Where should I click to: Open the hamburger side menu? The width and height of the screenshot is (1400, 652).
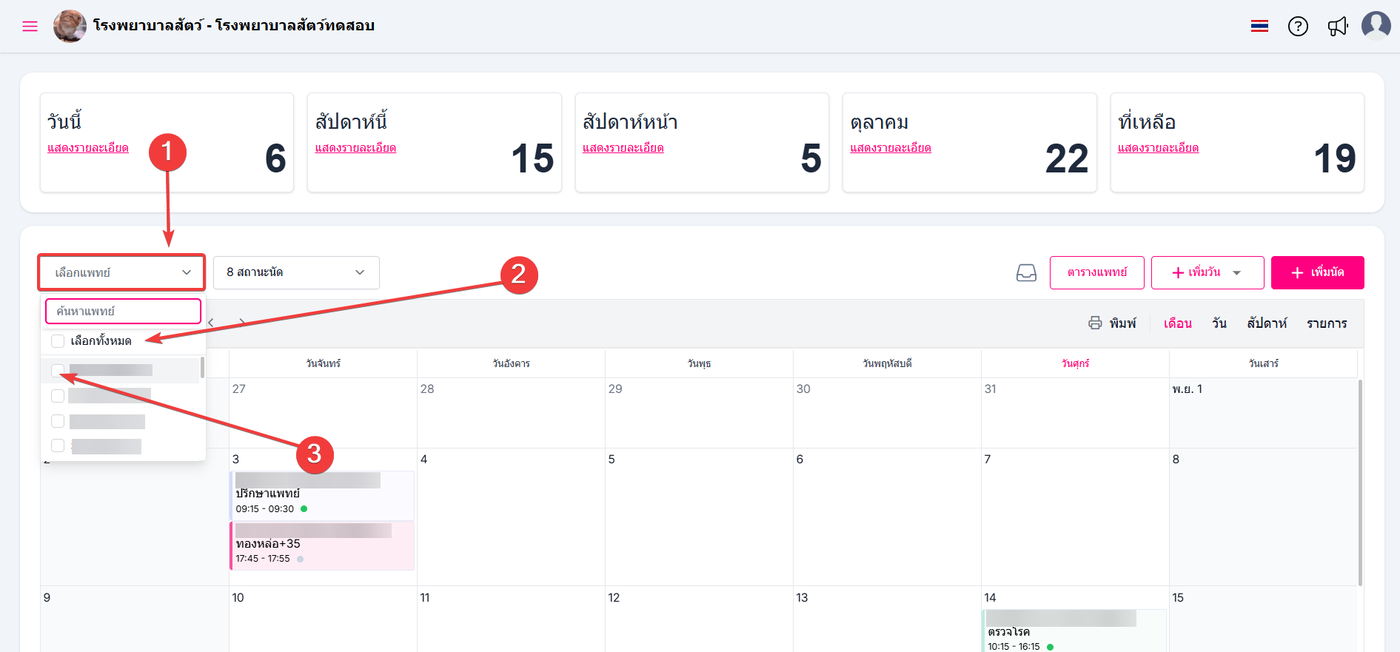30,26
